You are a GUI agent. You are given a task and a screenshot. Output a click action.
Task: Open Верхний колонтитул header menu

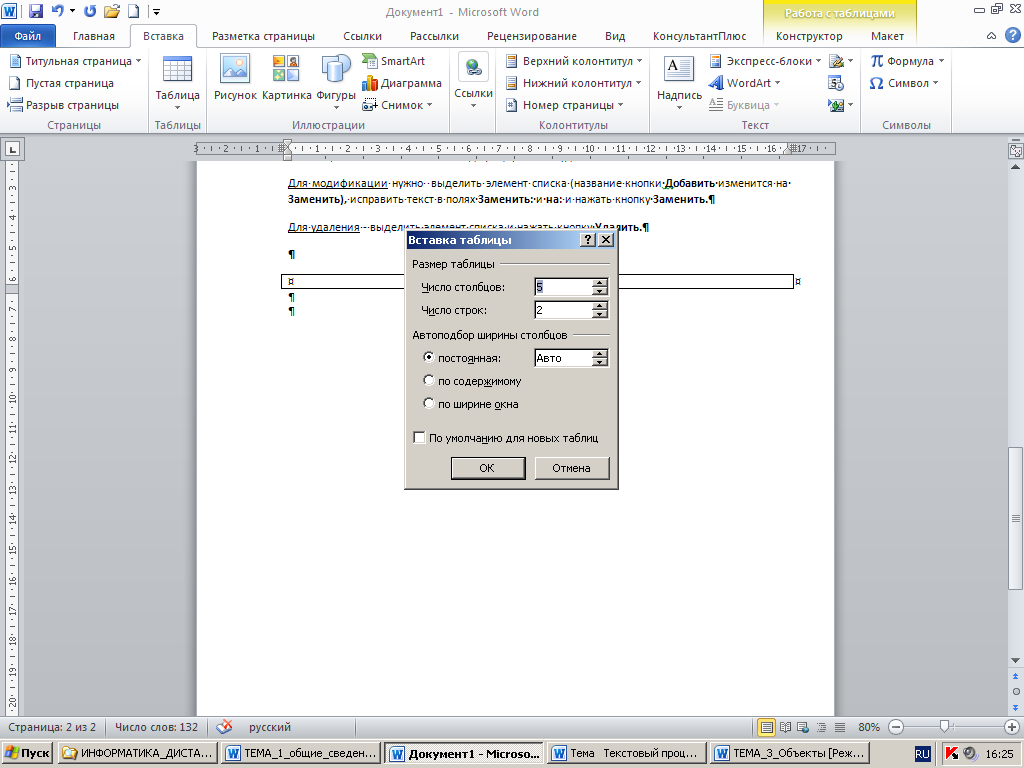point(574,61)
